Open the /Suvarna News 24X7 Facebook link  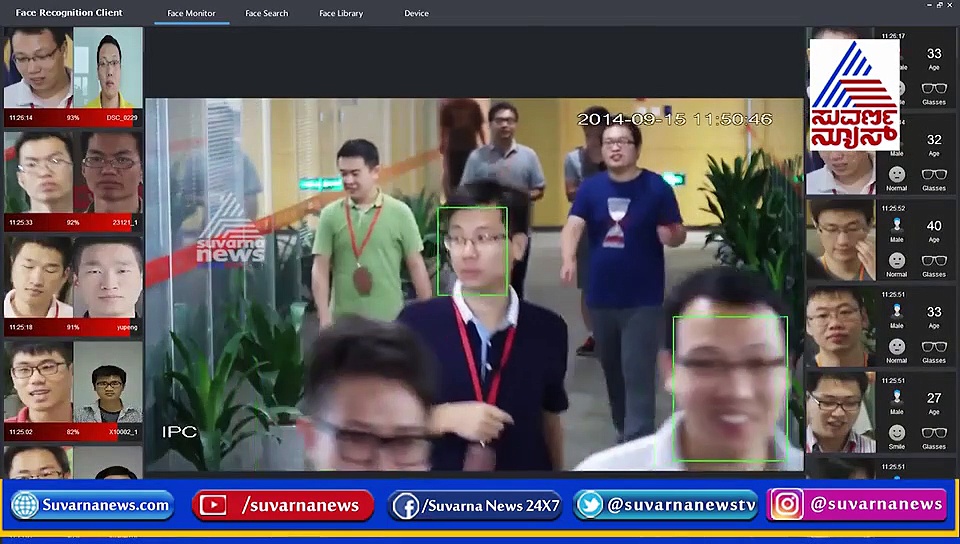tap(491, 506)
